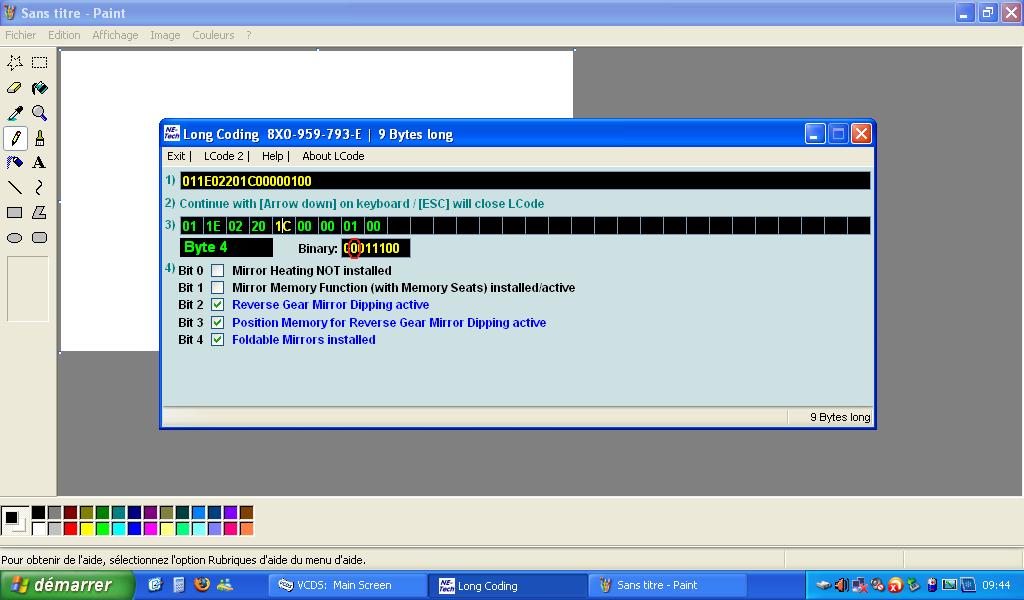Select the Brush tool

[x=39, y=138]
